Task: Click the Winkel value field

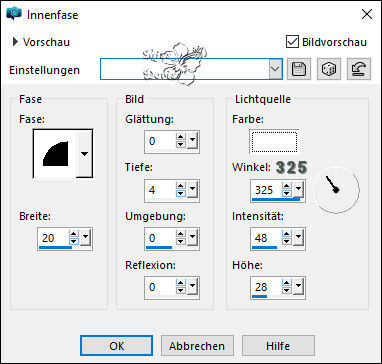Action: coord(266,190)
